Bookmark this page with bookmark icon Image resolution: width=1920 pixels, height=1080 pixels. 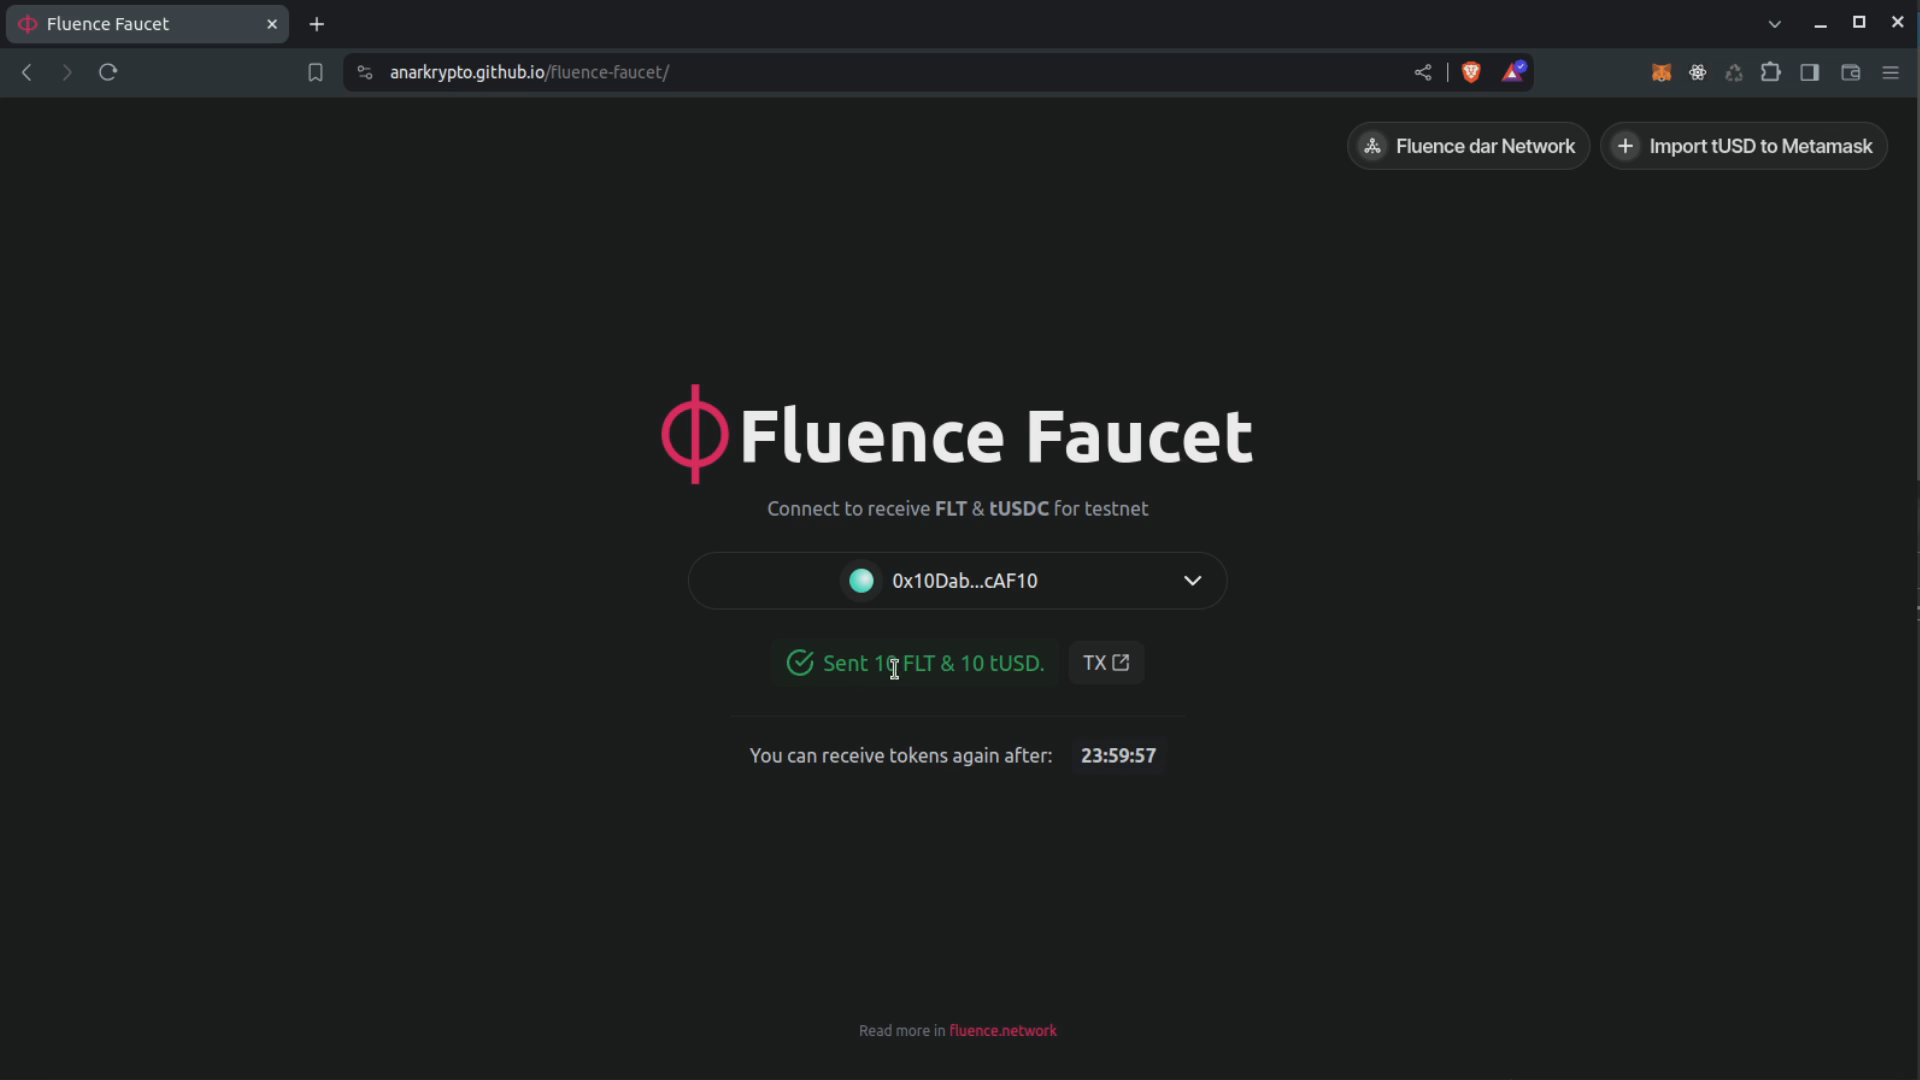pyautogui.click(x=315, y=72)
